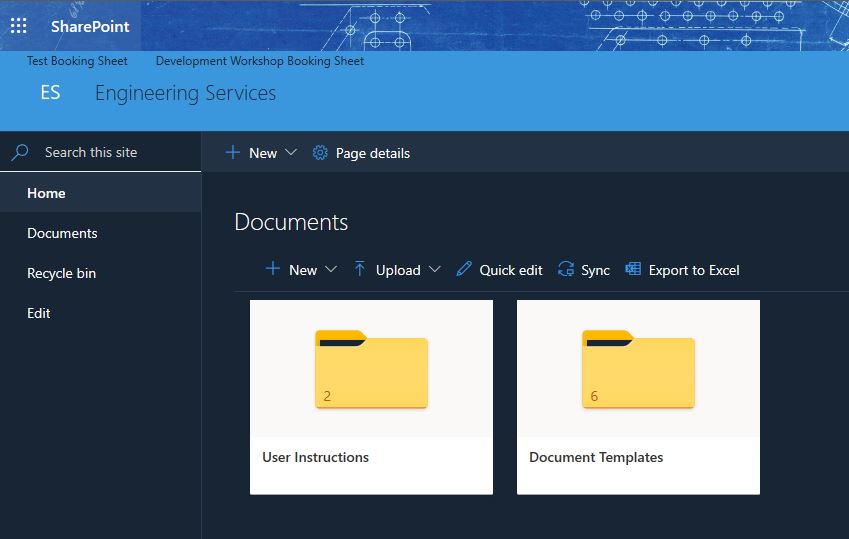Image resolution: width=849 pixels, height=539 pixels.
Task: Click the search magnifier icon
Action: point(20,152)
